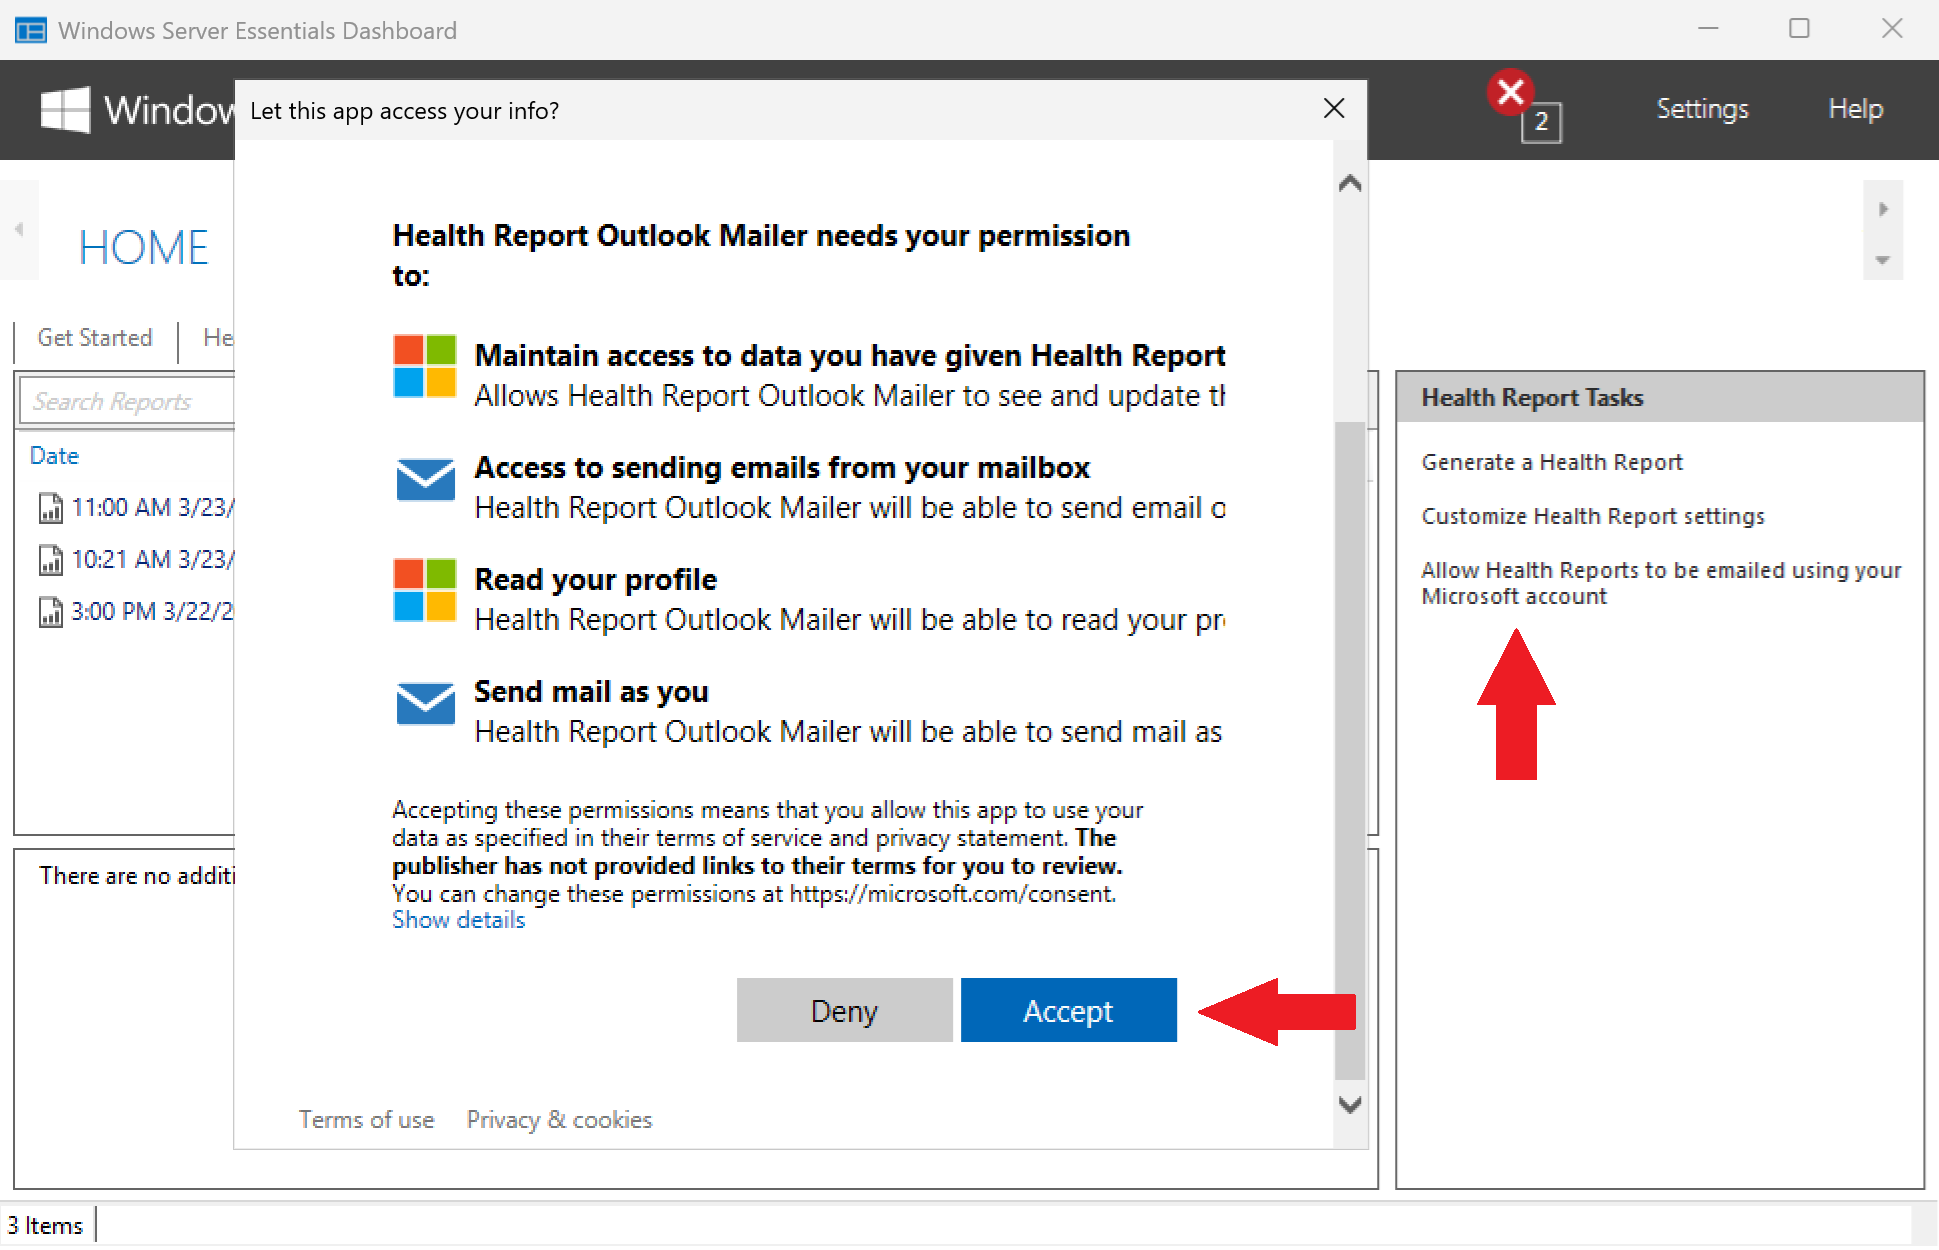Switch to the Get Started tab

(95, 338)
